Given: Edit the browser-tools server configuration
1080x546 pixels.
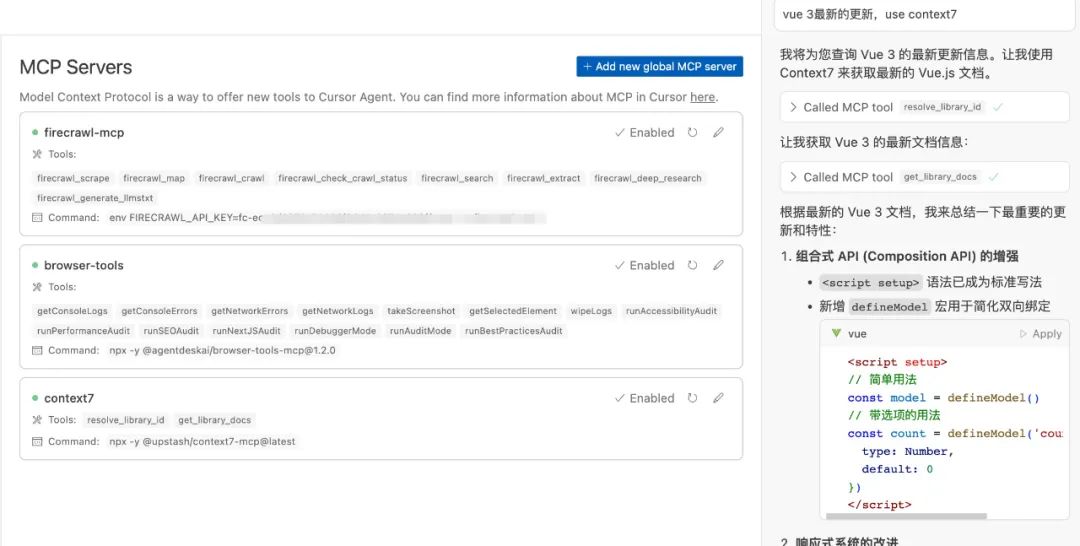Looking at the screenshot, I should click(x=718, y=265).
